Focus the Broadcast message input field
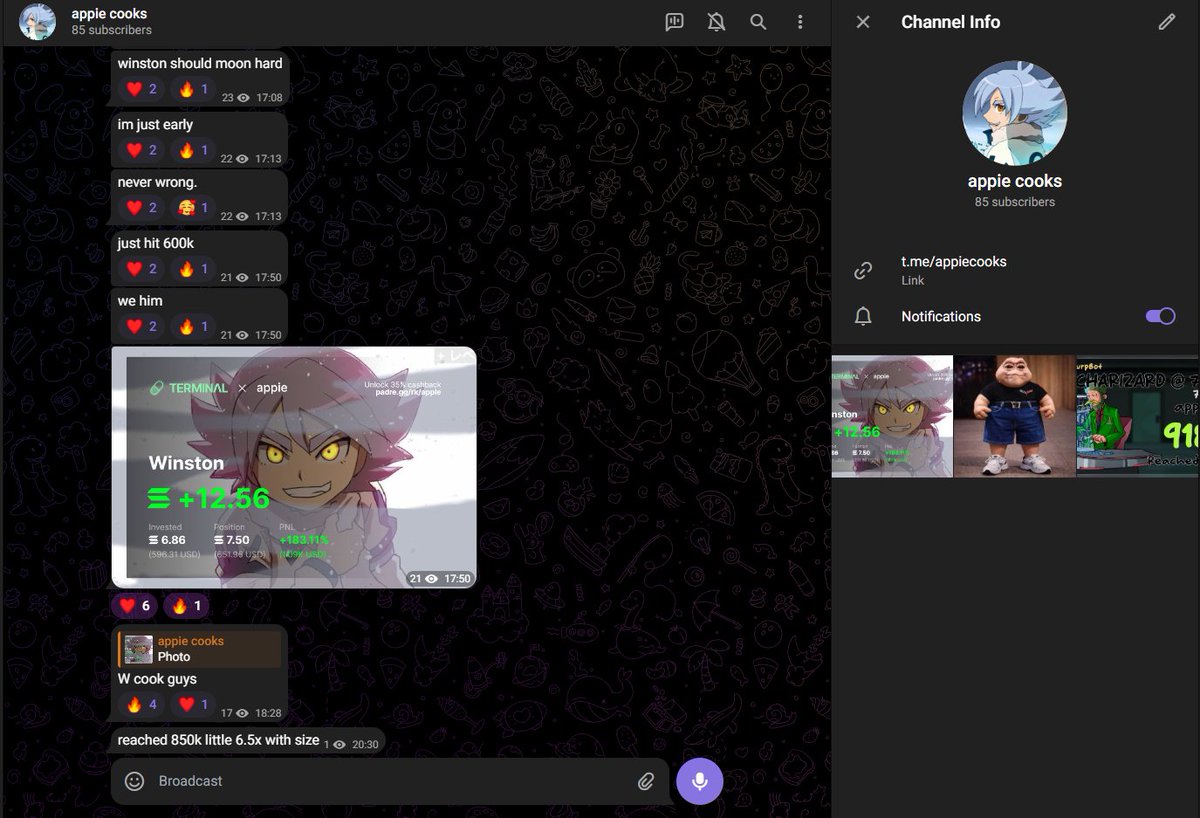Viewport: 1200px width, 818px height. point(391,781)
